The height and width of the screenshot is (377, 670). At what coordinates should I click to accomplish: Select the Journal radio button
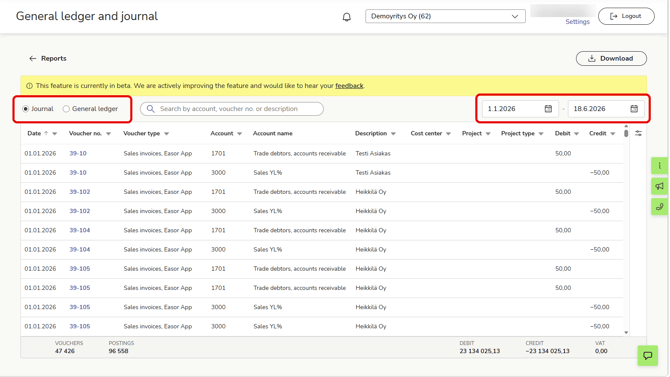pos(26,109)
